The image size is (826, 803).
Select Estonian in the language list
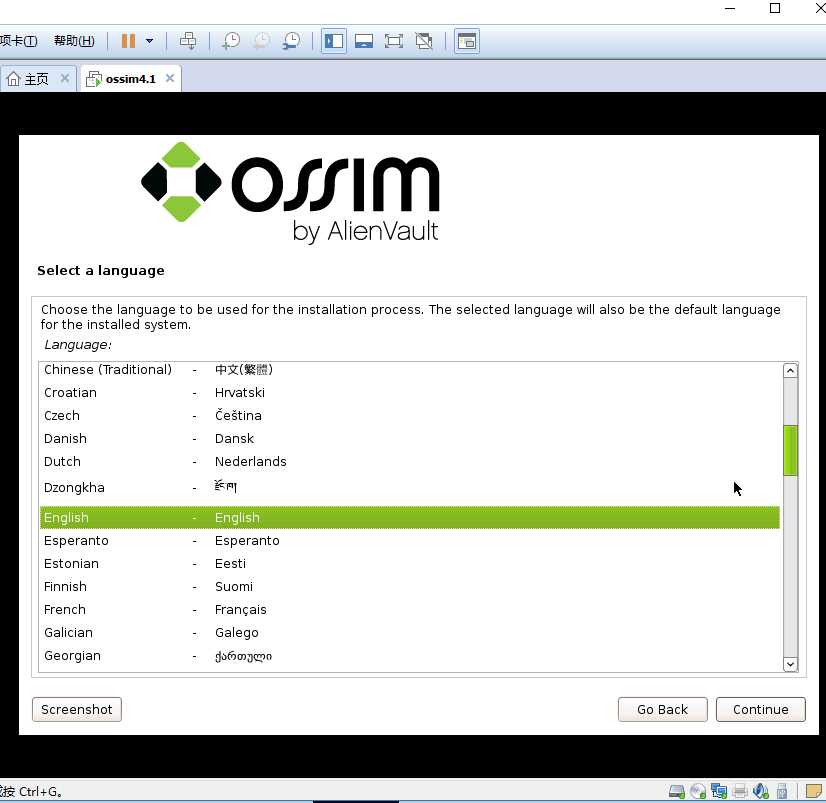[x=410, y=564]
